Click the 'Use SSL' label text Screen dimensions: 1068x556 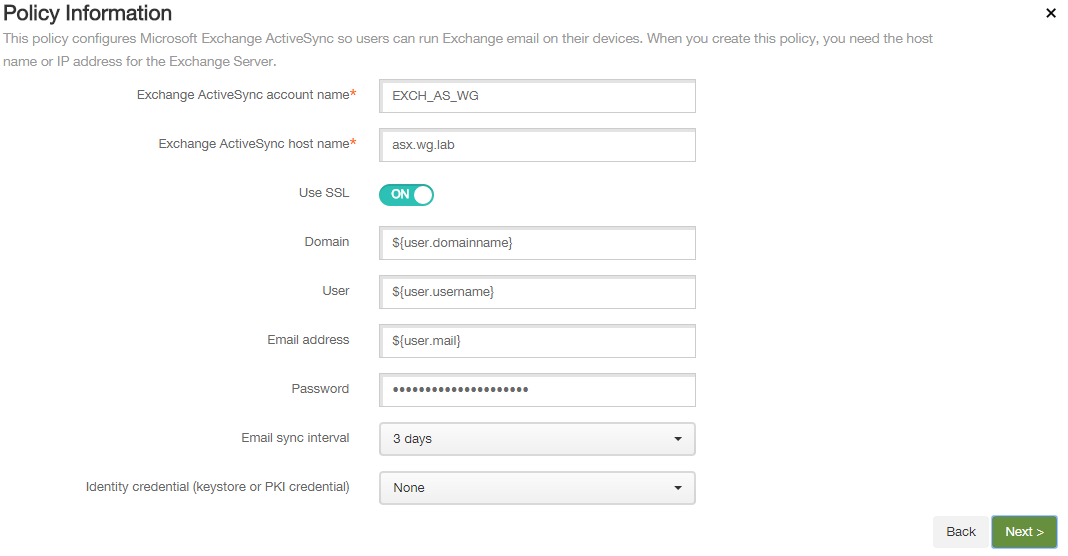click(324, 193)
